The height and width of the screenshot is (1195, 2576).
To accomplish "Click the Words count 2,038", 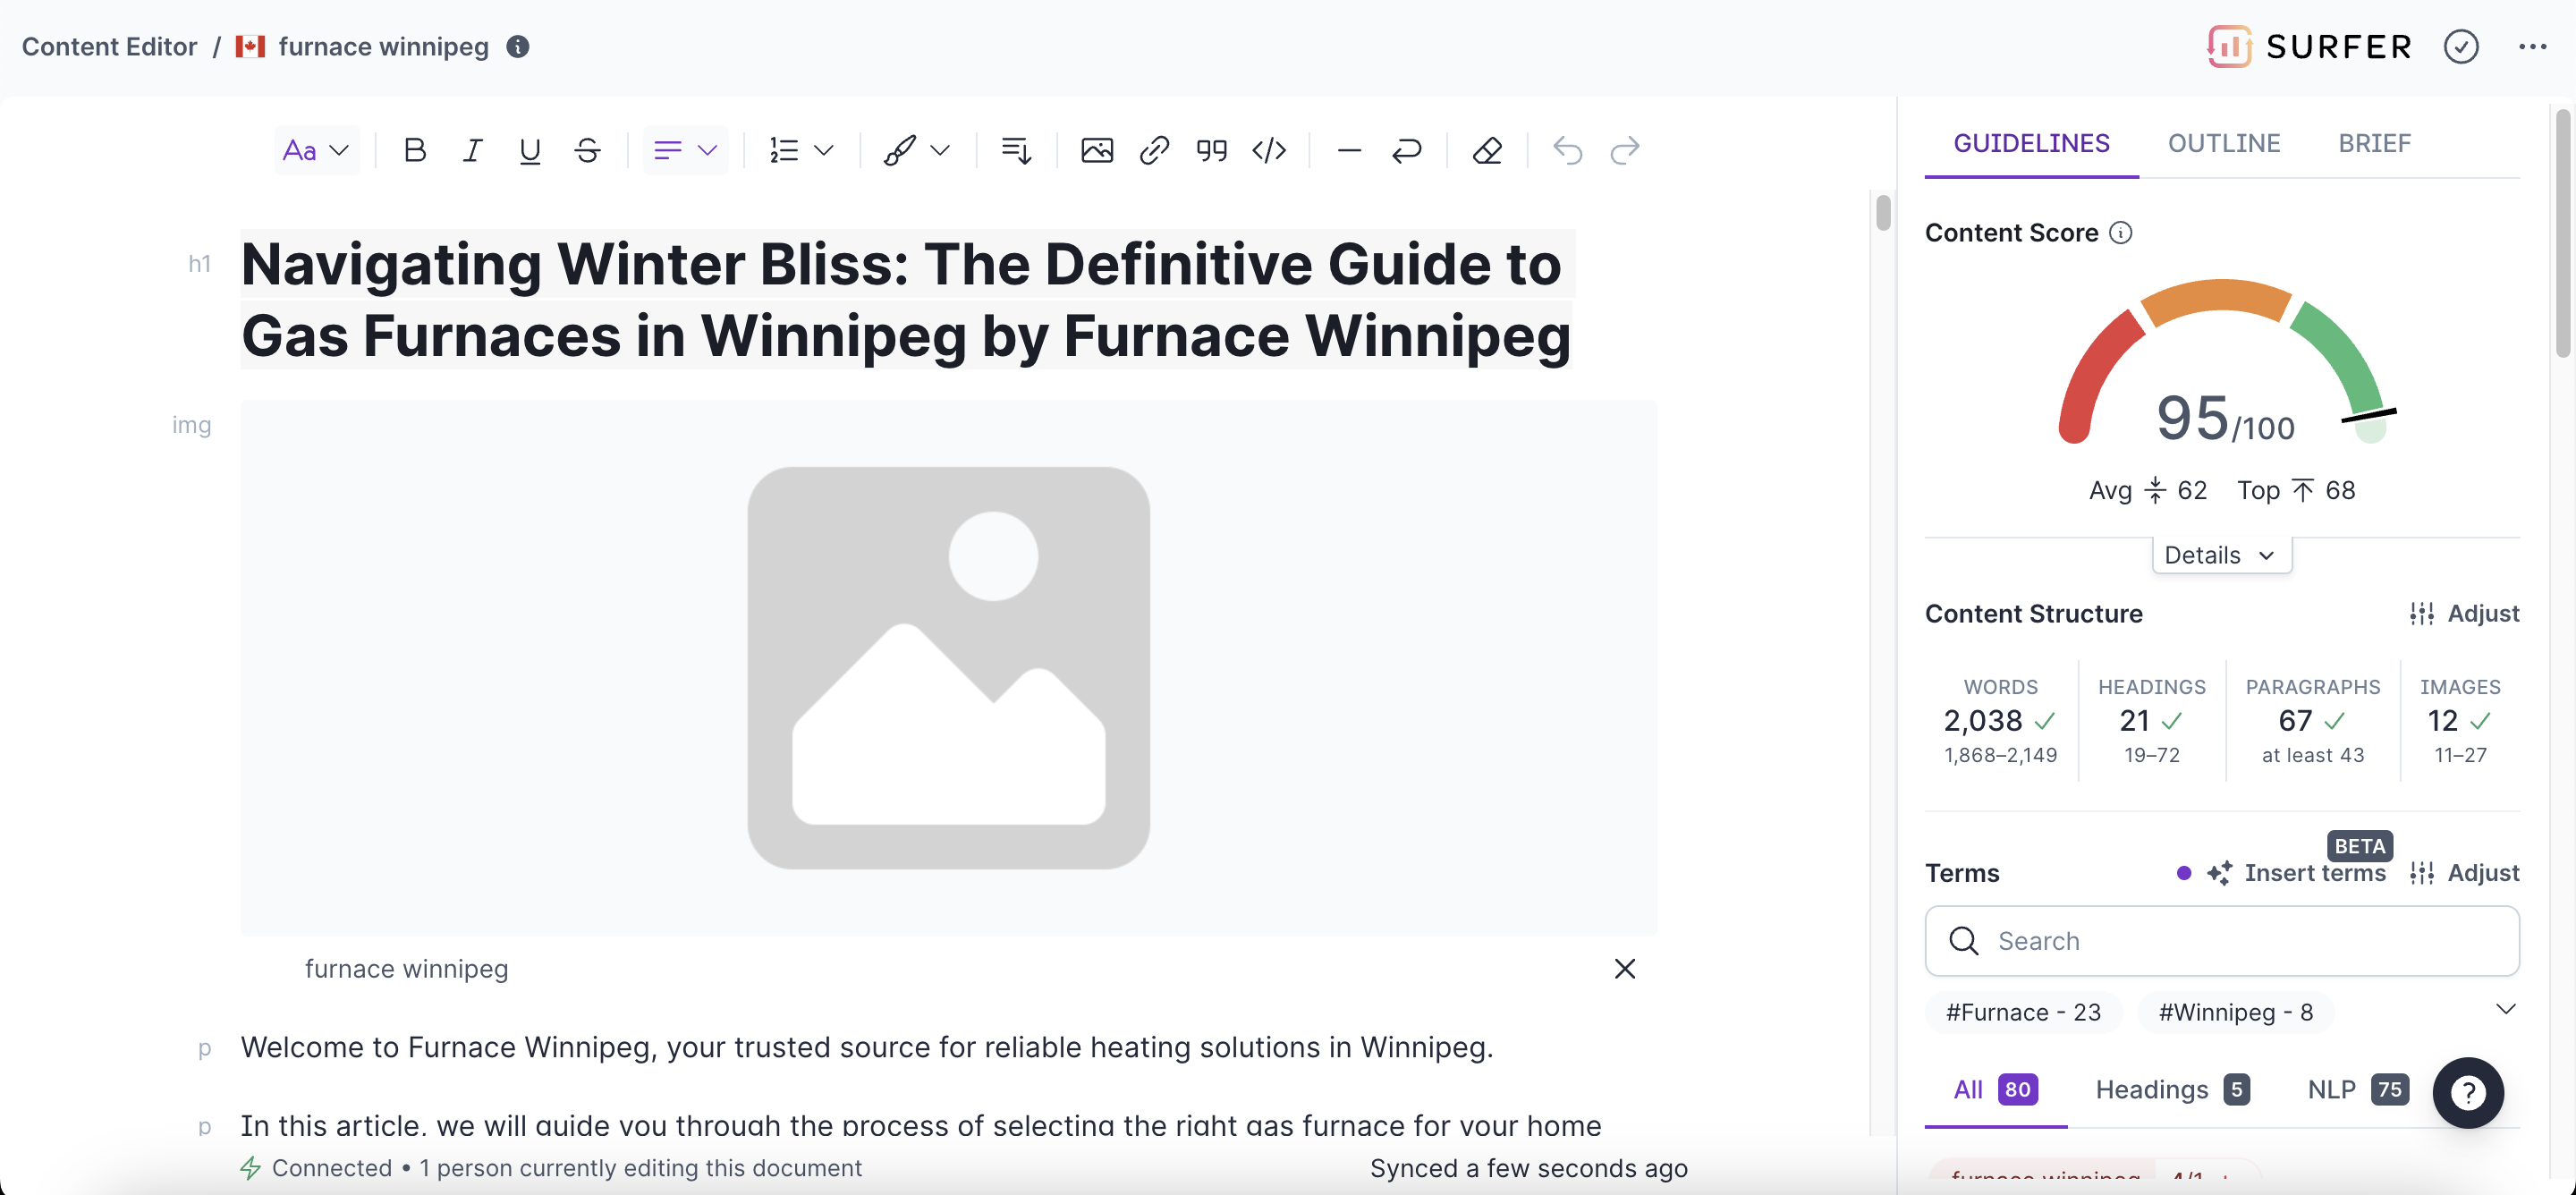I will coord(1998,721).
